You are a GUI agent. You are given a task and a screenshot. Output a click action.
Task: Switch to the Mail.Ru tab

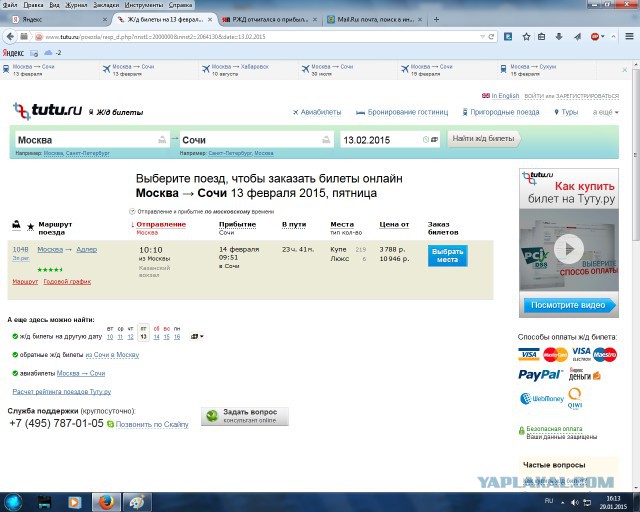375,19
